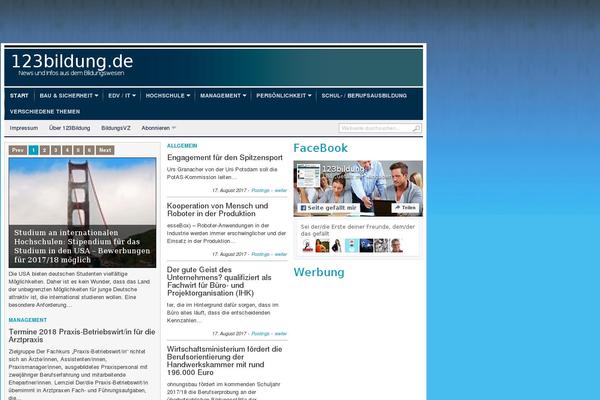
Task: Click weiter under Kooperation von Mensch article
Action: (281, 254)
